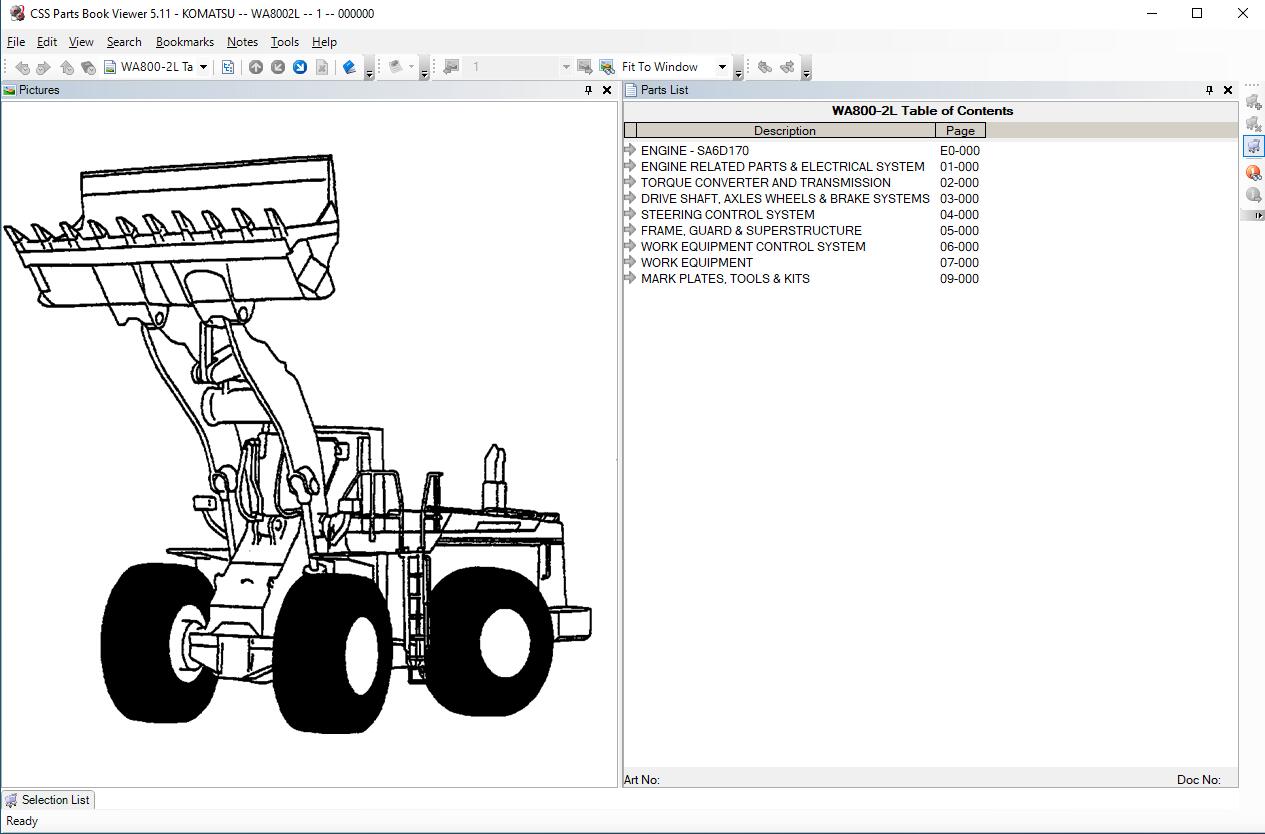Click the wheel loader illustration

click(298, 444)
